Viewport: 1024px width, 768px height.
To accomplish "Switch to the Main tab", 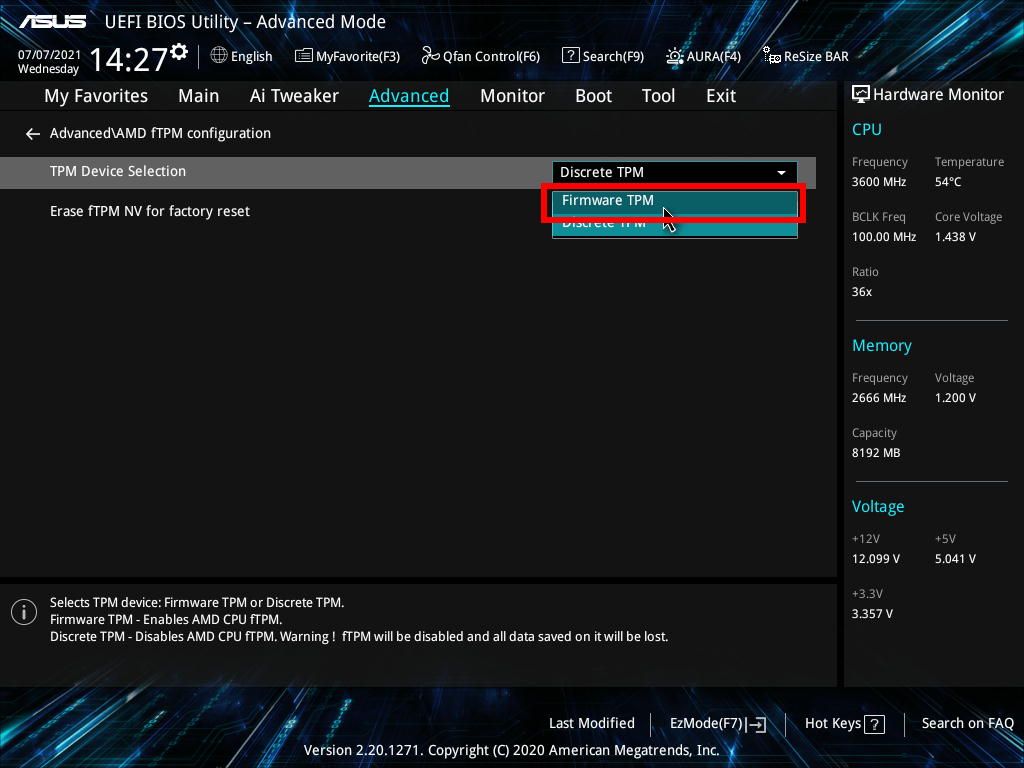I will [x=199, y=96].
